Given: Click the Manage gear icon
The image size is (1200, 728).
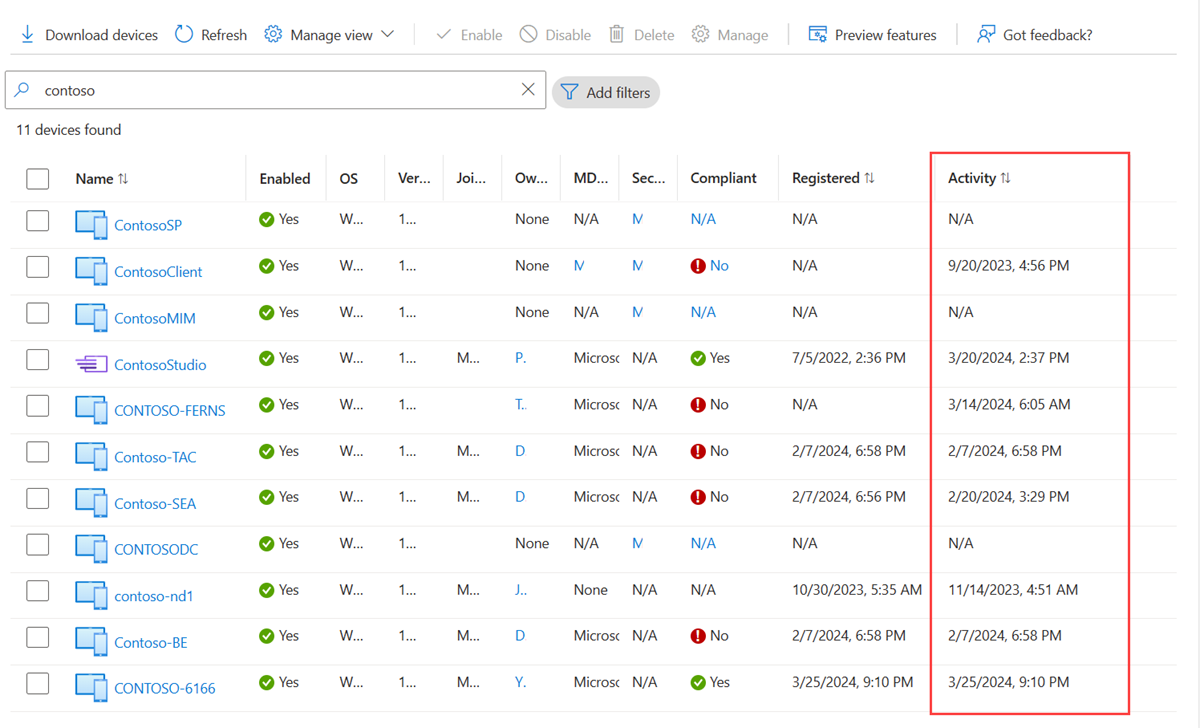Looking at the screenshot, I should [701, 33].
